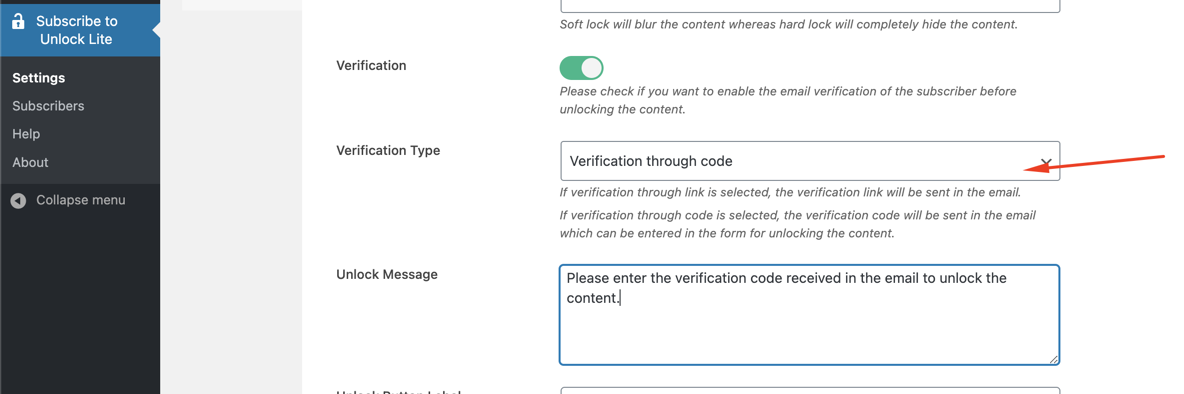Click the Collapse menu arrow icon

pos(19,201)
